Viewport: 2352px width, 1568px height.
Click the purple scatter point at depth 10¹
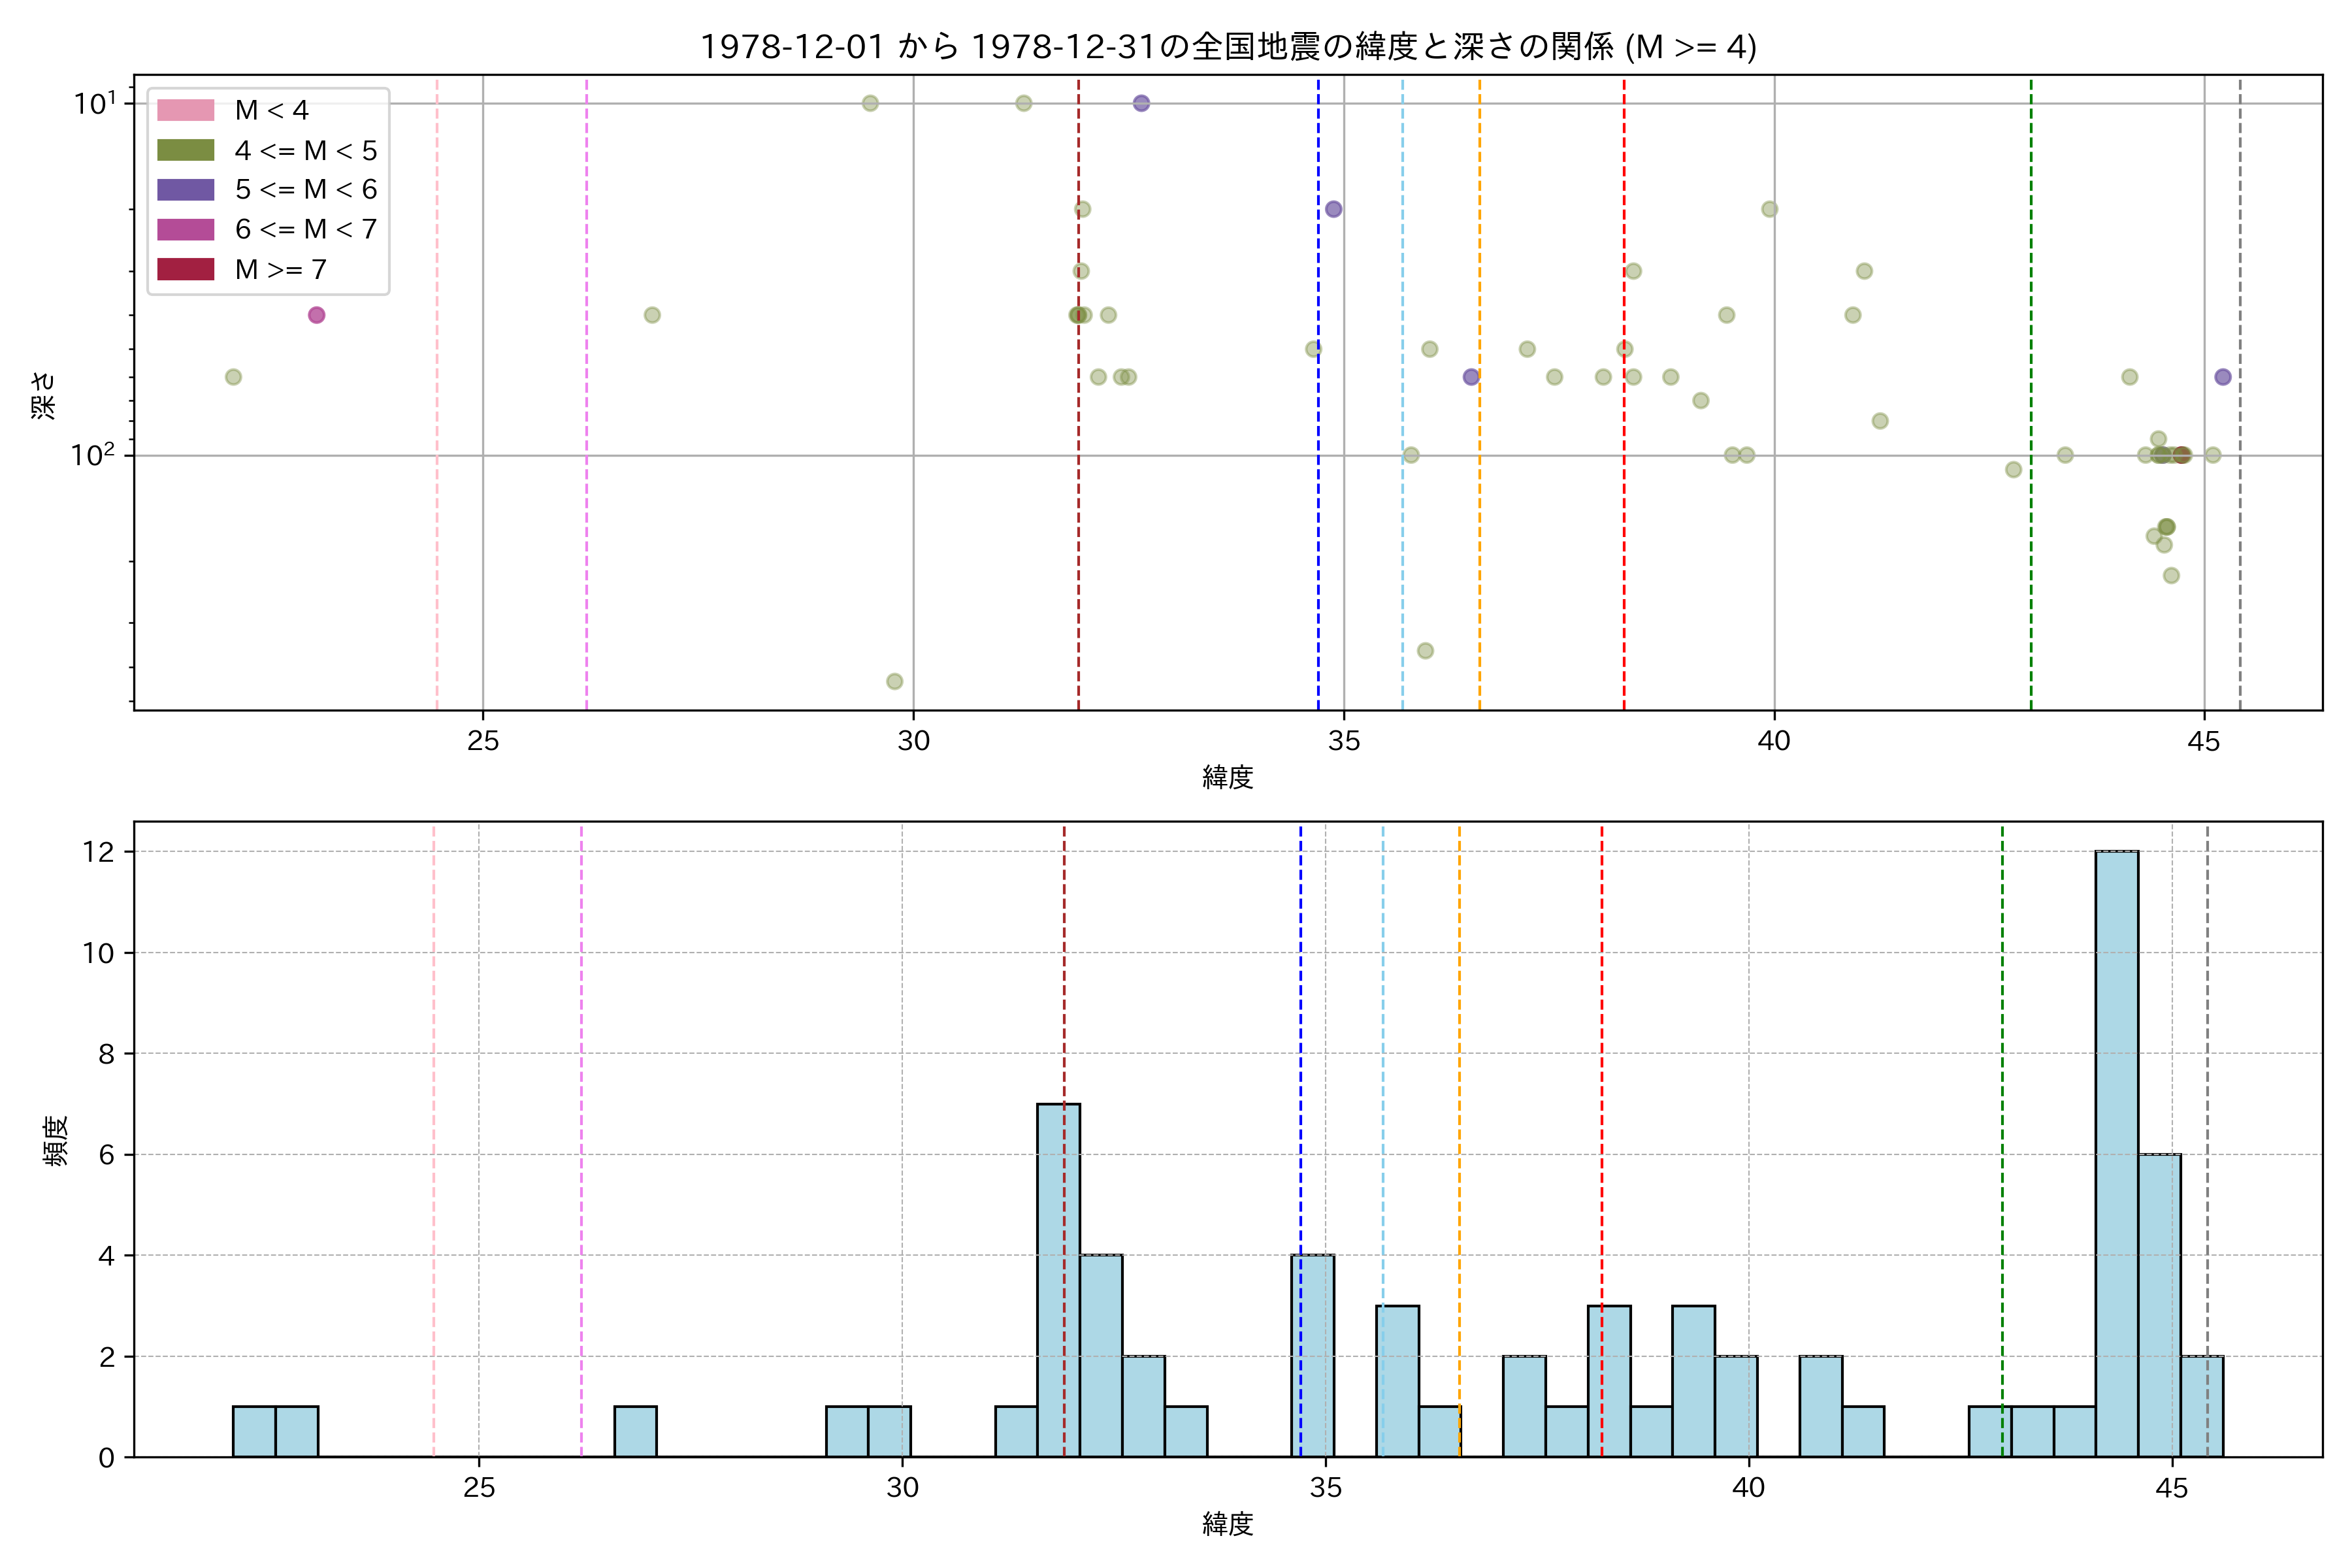1141,103
